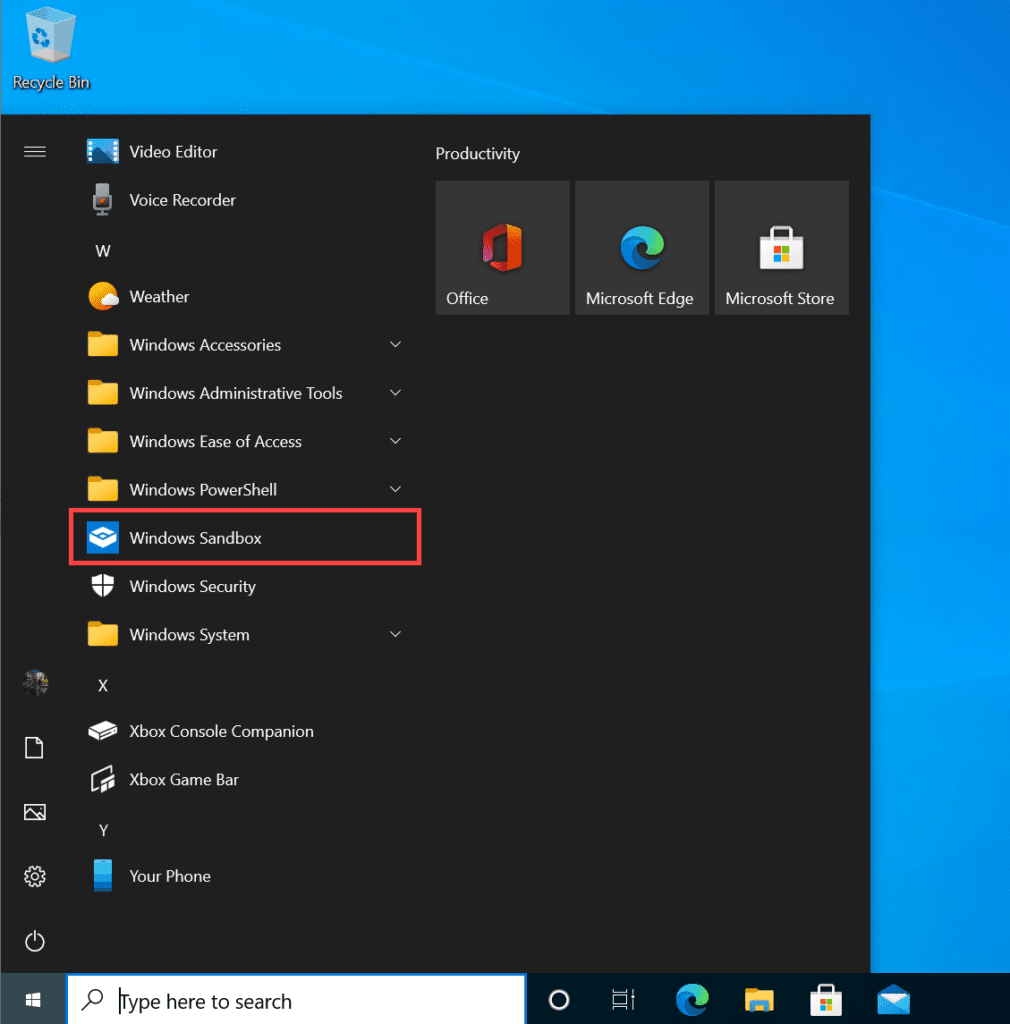Click the user account avatar
This screenshot has height=1024, width=1010.
[x=35, y=683]
